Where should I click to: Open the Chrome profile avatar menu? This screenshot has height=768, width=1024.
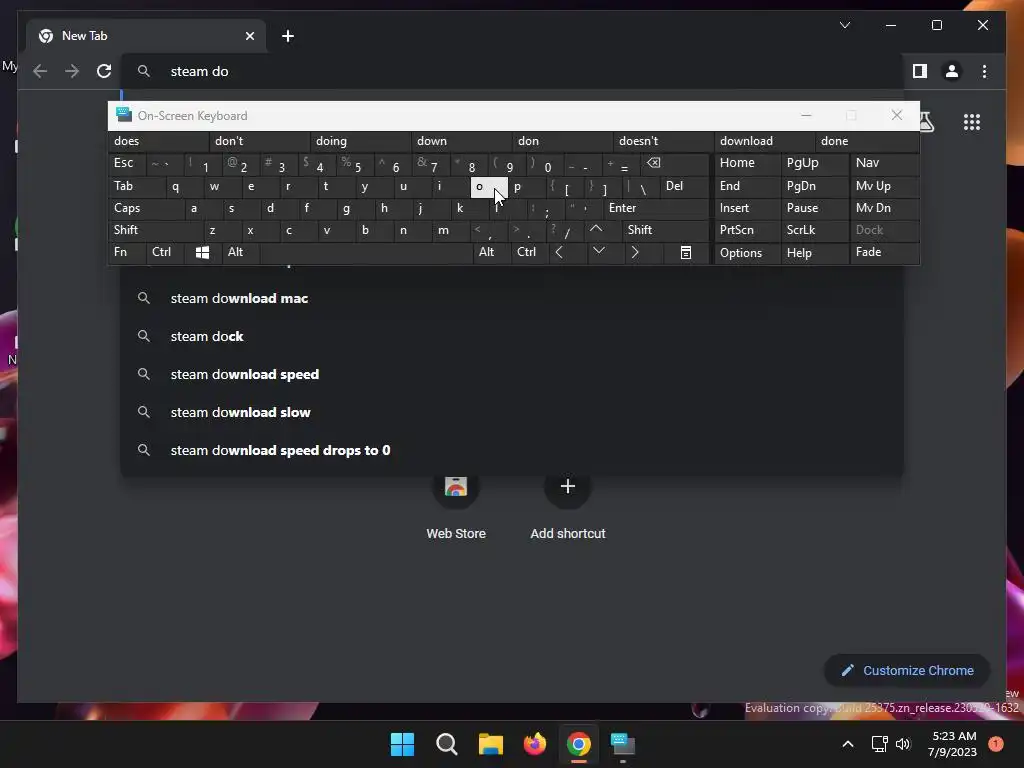click(x=952, y=71)
